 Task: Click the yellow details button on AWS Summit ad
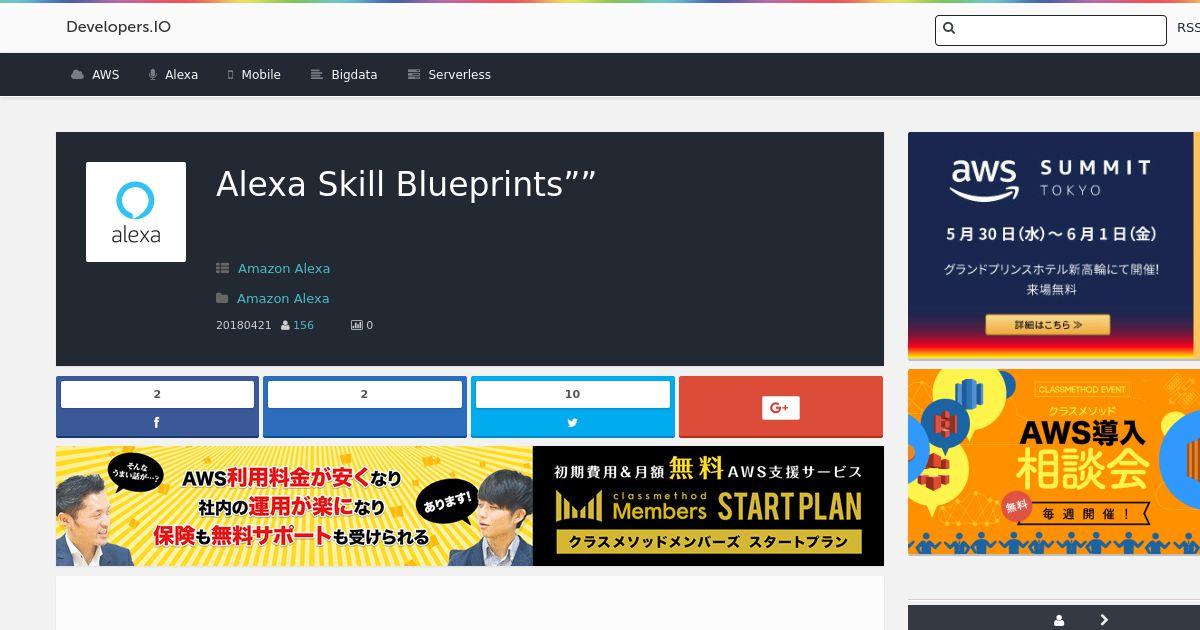click(1047, 325)
